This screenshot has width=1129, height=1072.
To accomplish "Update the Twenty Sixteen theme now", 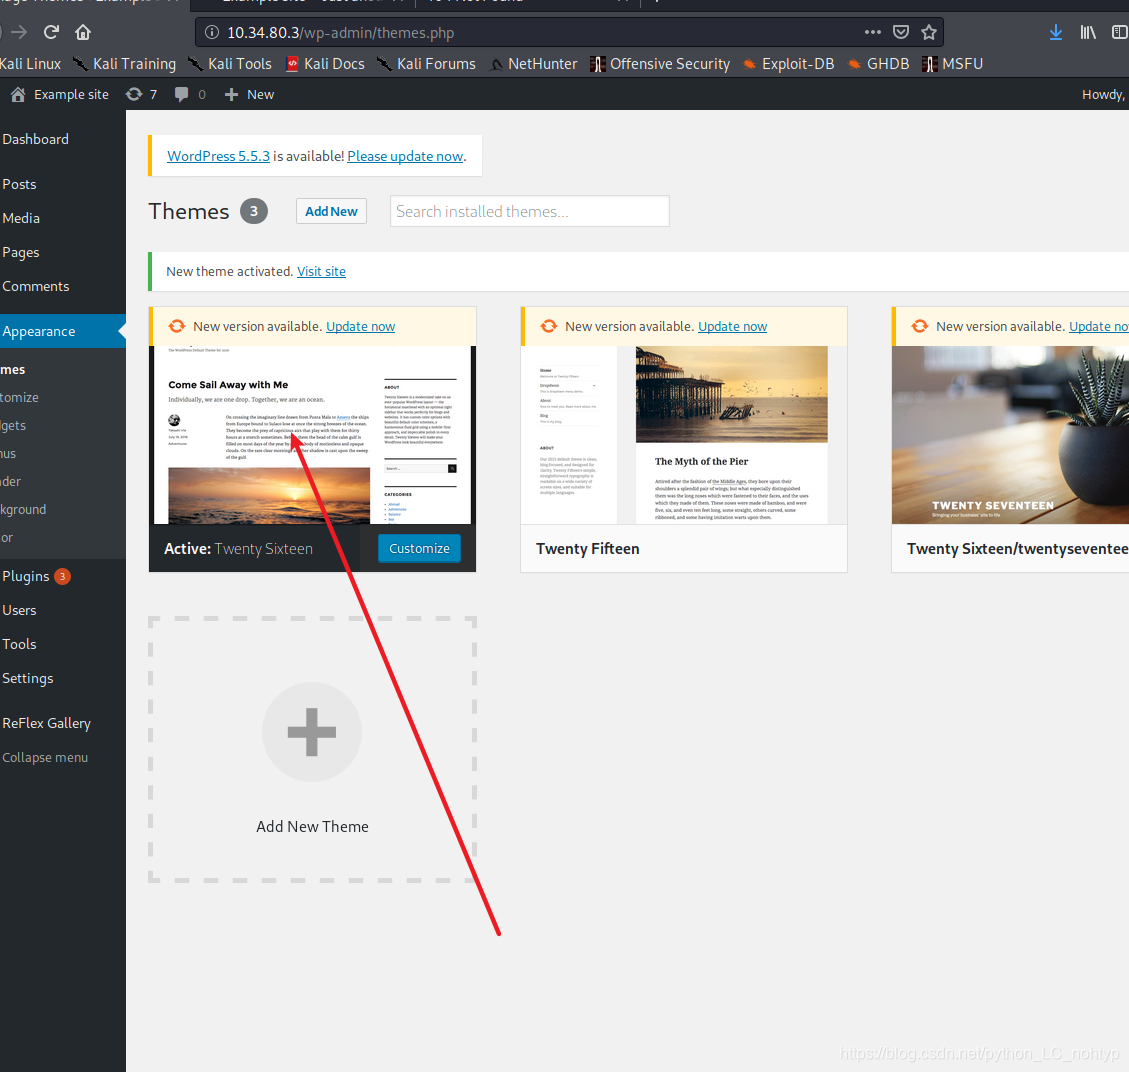I will (361, 326).
